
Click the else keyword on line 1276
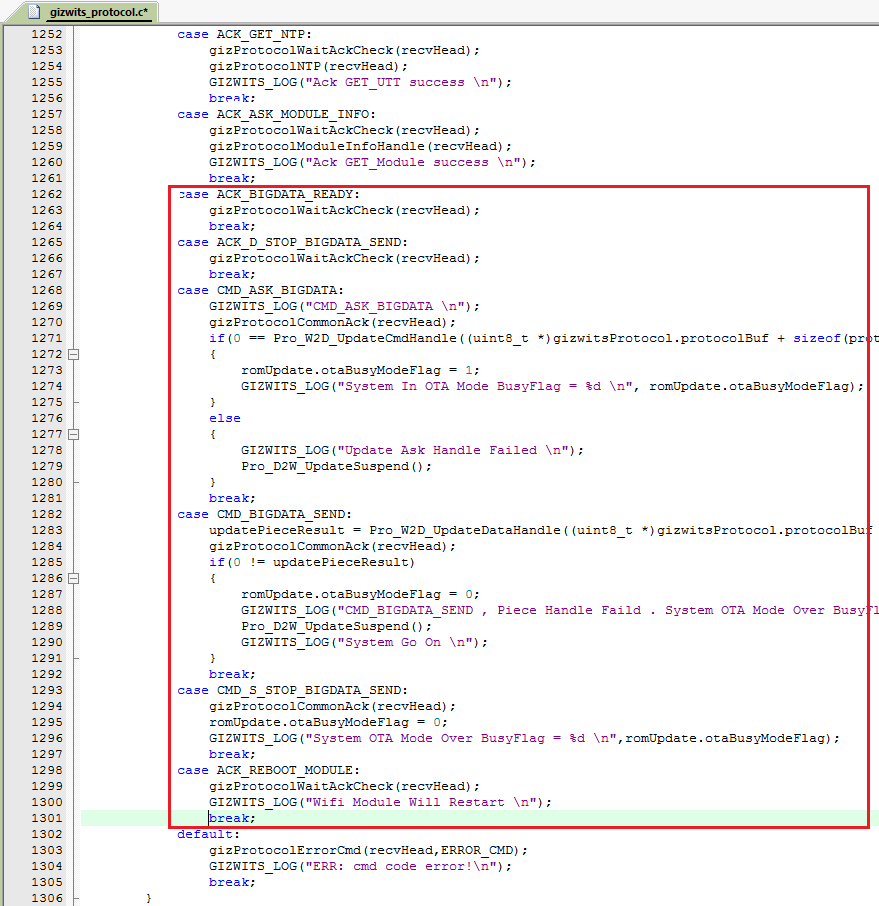[224, 418]
